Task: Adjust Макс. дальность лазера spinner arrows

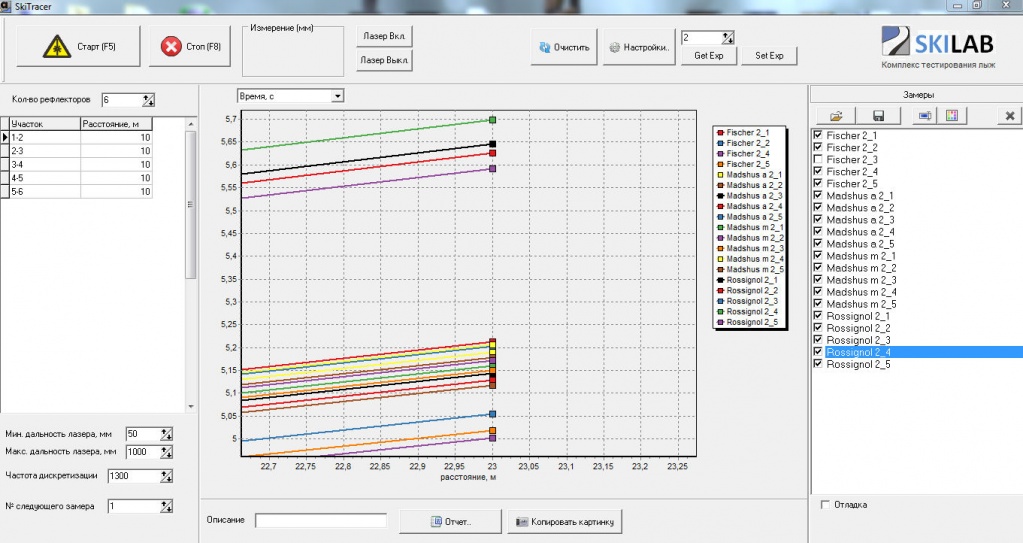Action: (x=166, y=452)
